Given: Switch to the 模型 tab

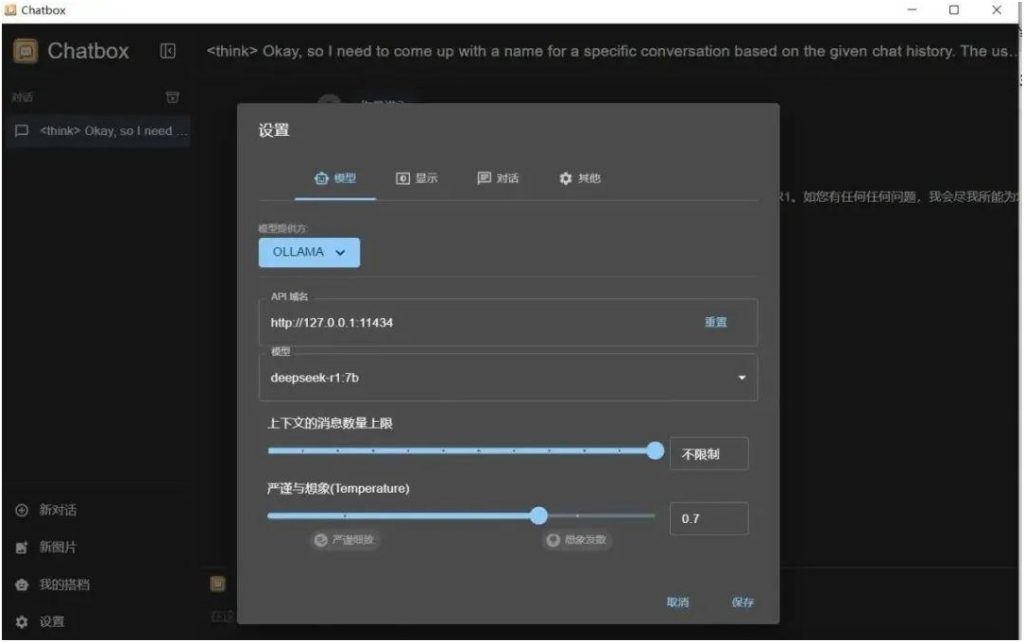Looking at the screenshot, I should 335,178.
